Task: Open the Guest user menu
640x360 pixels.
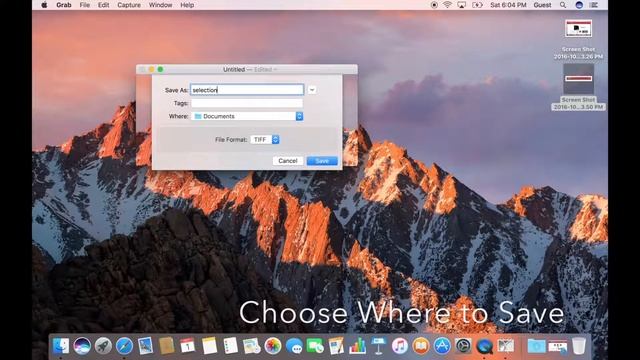Action: (x=542, y=5)
